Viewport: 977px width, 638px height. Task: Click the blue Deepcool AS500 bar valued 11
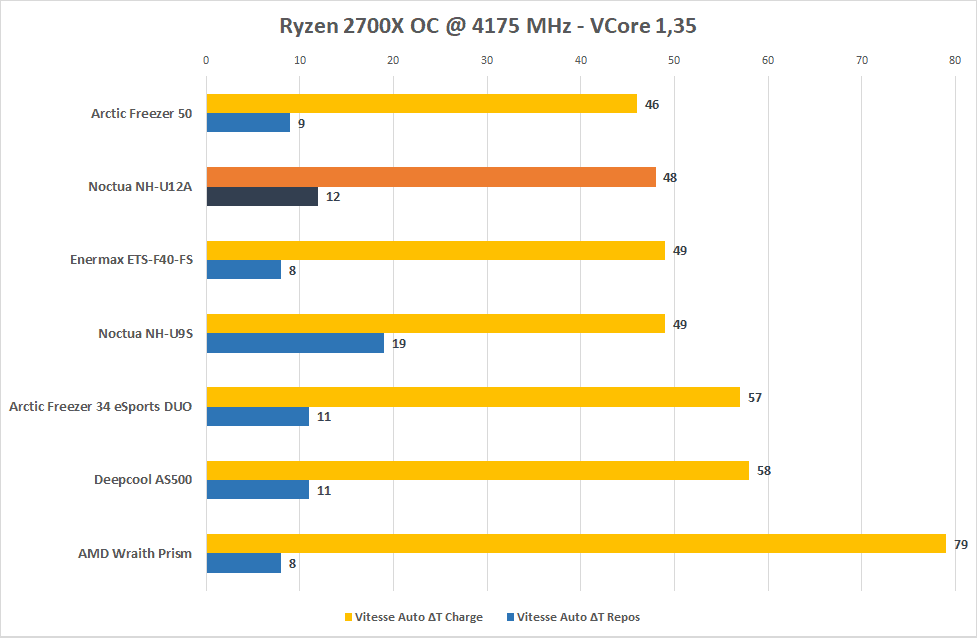(257, 490)
